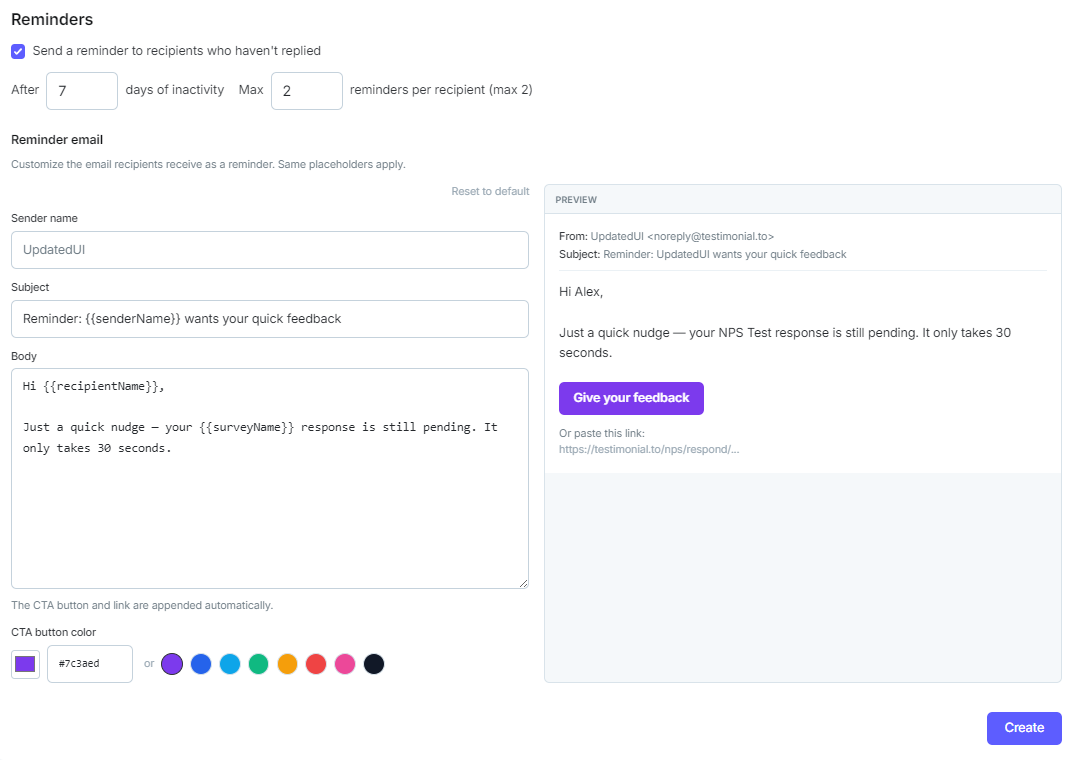Click the hex color code field

[x=89, y=664]
